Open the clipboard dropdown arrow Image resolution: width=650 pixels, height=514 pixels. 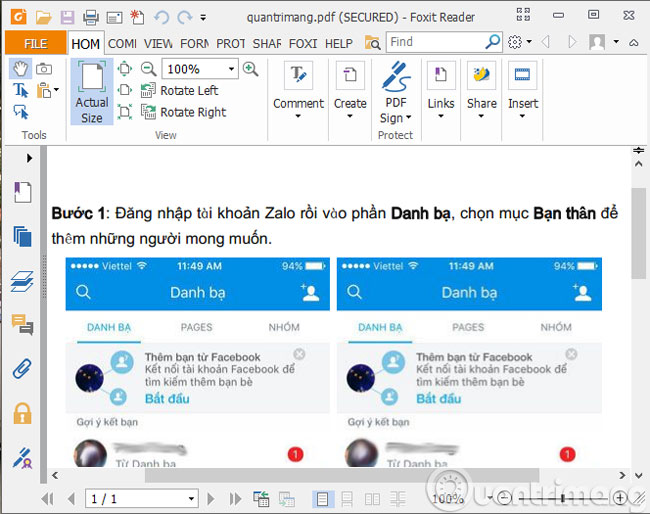56,90
